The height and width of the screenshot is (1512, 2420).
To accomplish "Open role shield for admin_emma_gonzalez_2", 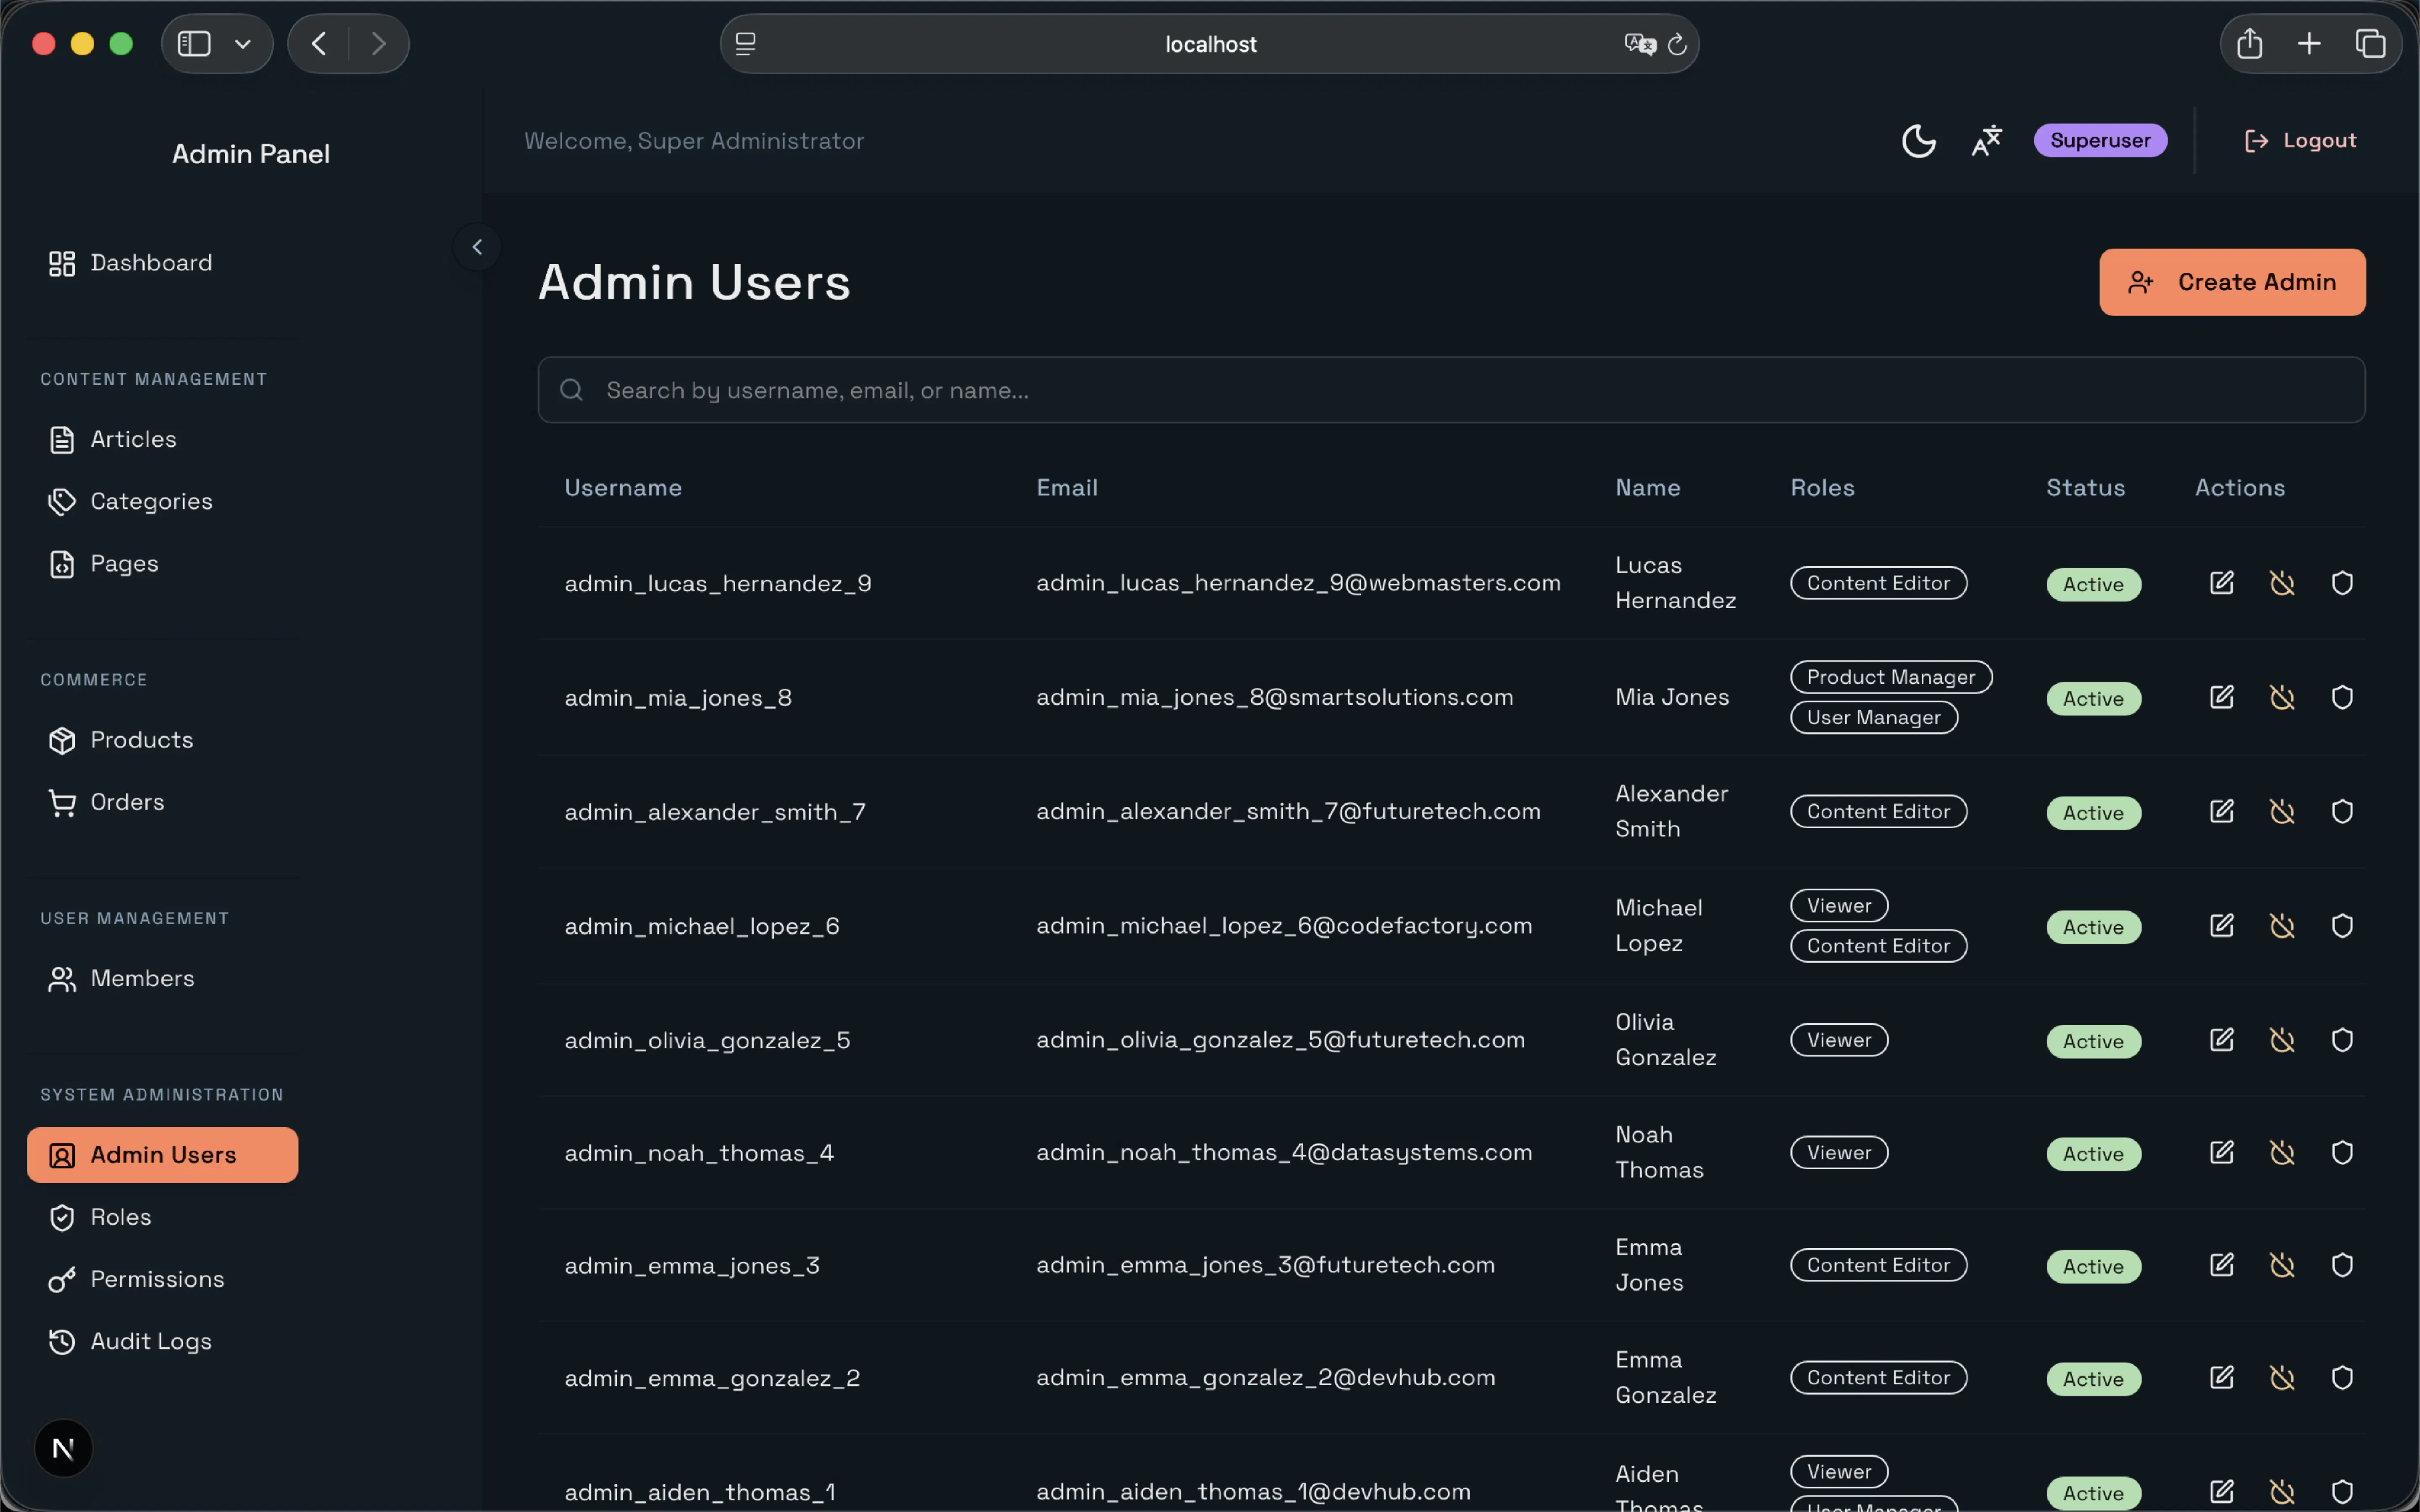I will [x=2342, y=1378].
